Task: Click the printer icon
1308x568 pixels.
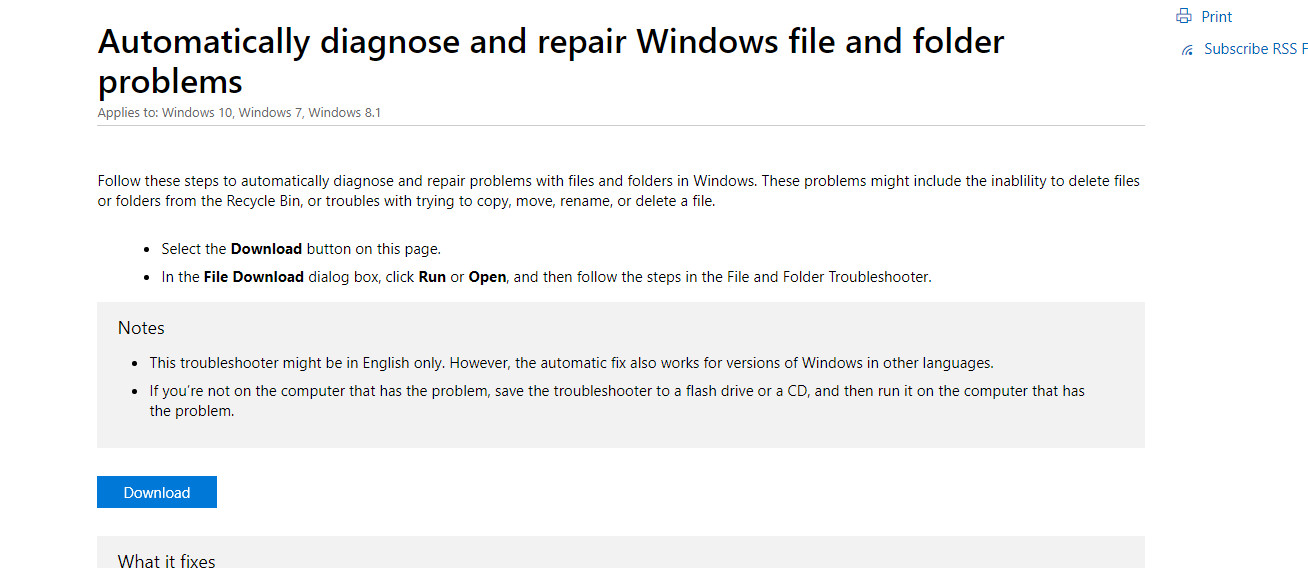Action: pyautogui.click(x=1185, y=16)
